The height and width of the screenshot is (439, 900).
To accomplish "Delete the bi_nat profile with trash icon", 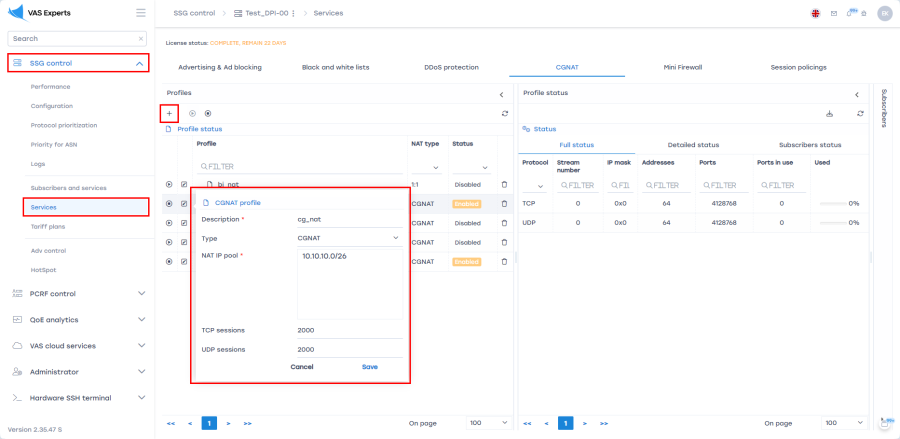I will pos(504,184).
